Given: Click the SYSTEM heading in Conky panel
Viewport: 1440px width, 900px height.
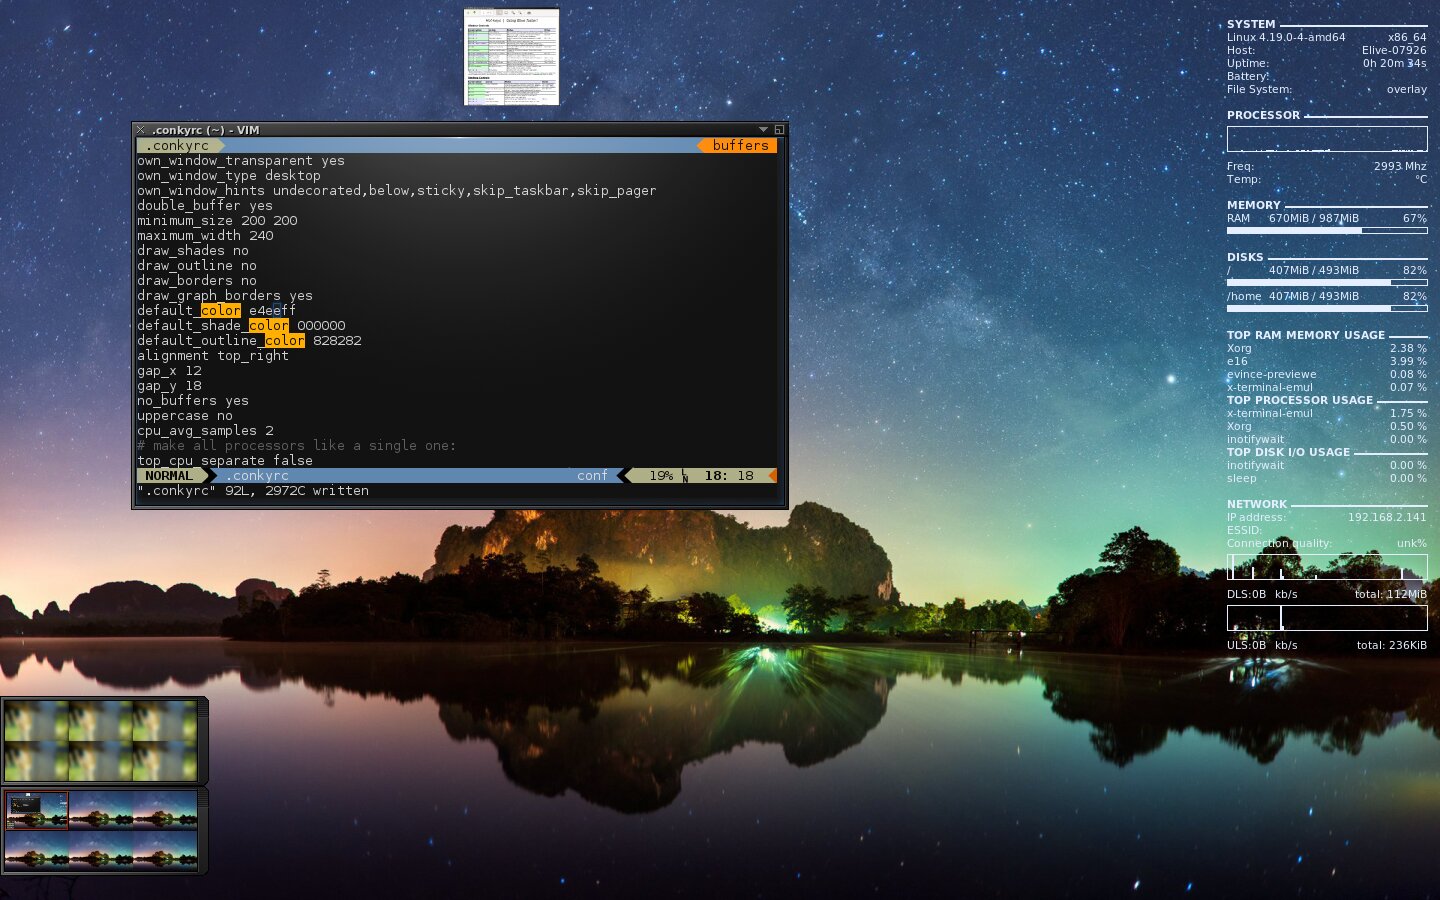Looking at the screenshot, I should coord(1251,24).
